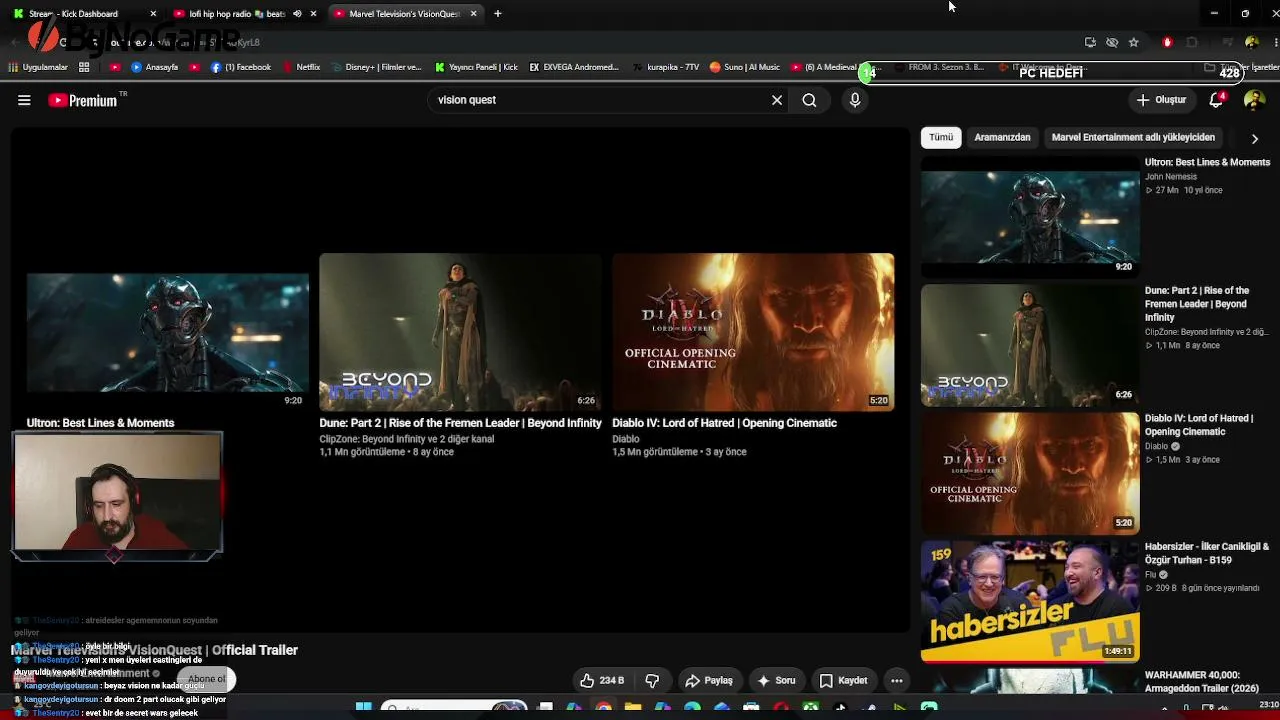Screen dimensions: 1280x720
Task: Close the Kick Dashboard browser tab
Action: (153, 14)
